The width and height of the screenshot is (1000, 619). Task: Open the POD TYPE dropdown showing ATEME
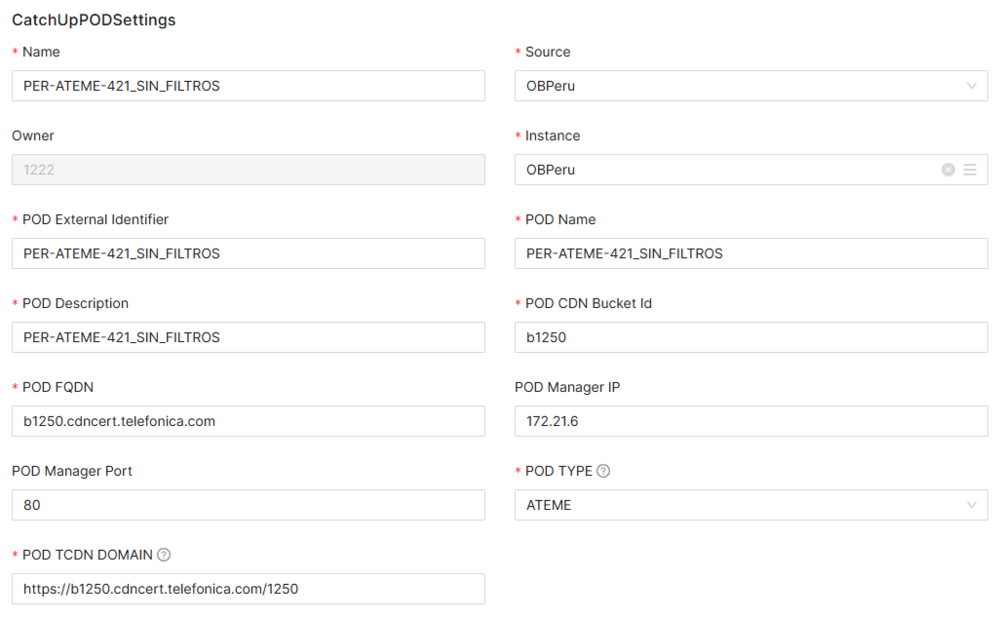pos(751,505)
